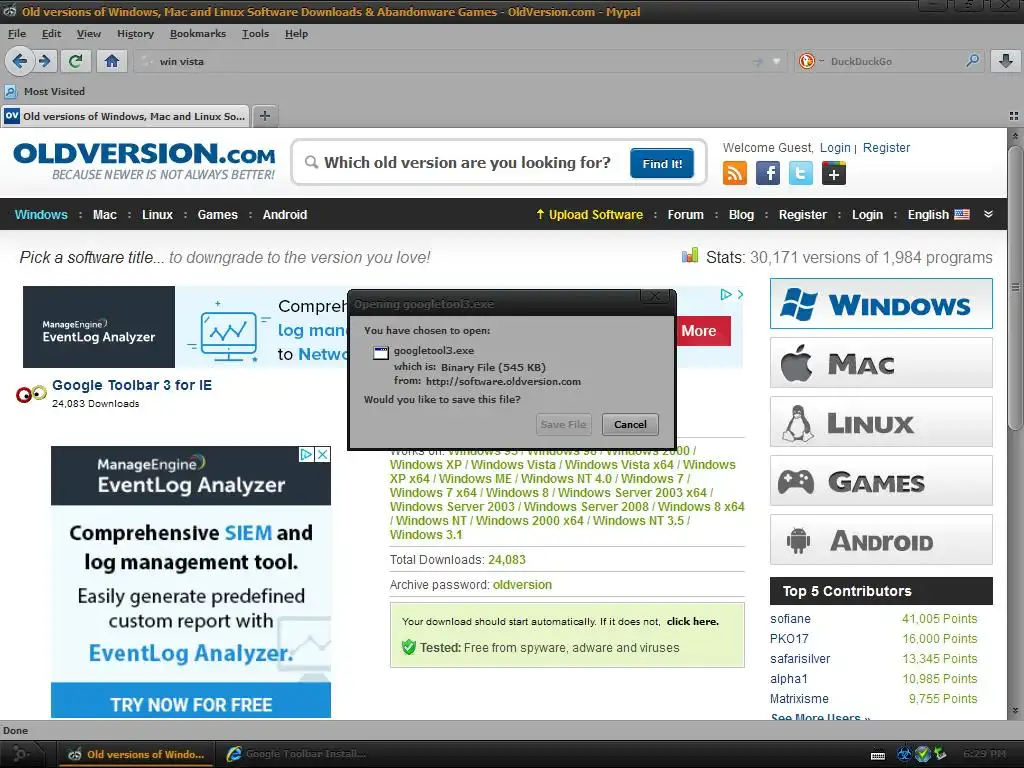Click the OLDVERSION.com site logo

point(144,161)
